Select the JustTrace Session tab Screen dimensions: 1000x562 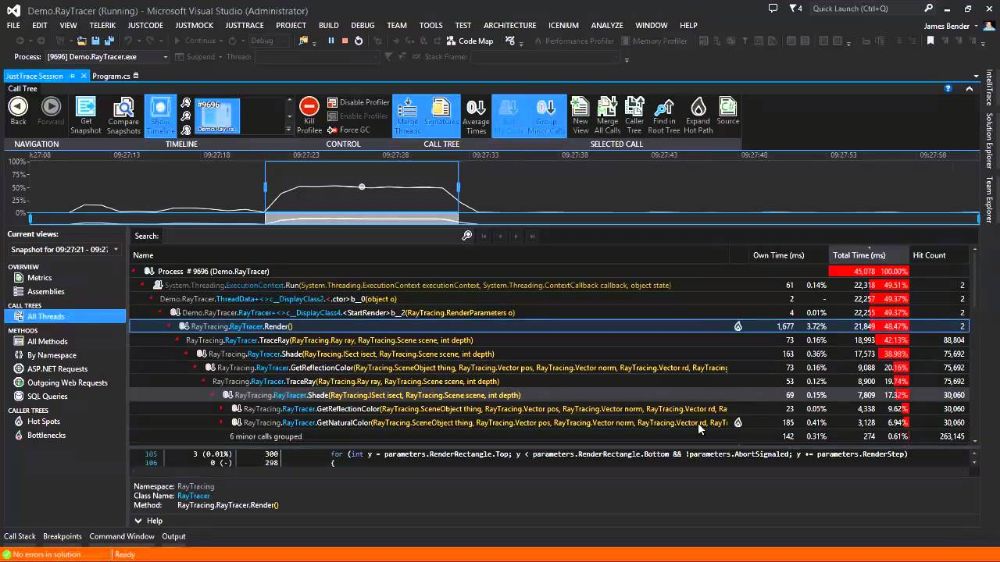point(34,76)
